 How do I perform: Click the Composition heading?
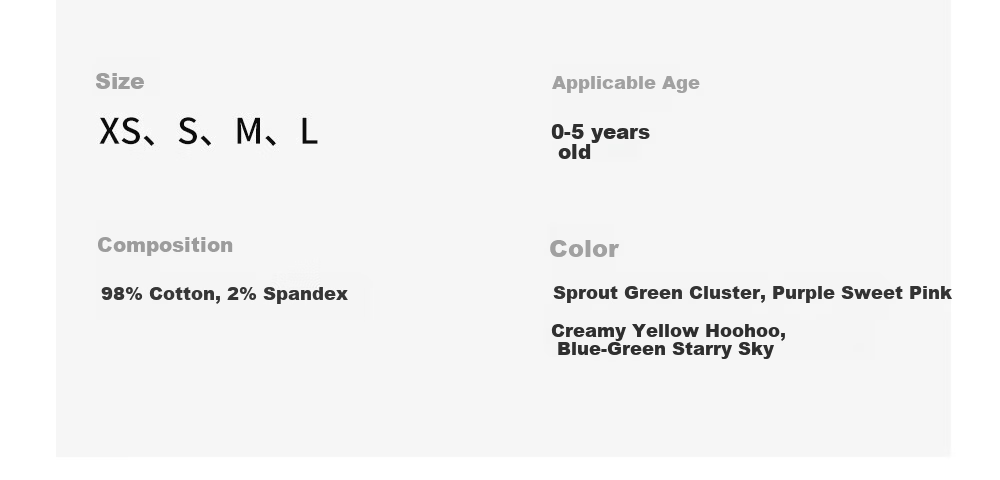click(x=165, y=245)
